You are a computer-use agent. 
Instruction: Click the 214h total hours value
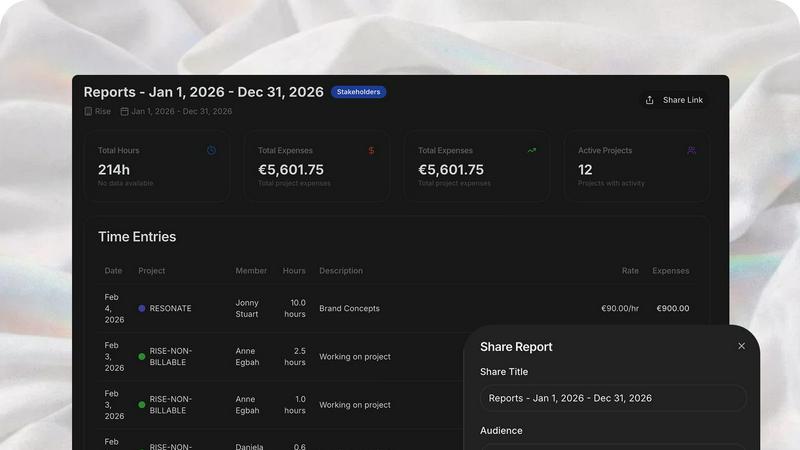(114, 169)
